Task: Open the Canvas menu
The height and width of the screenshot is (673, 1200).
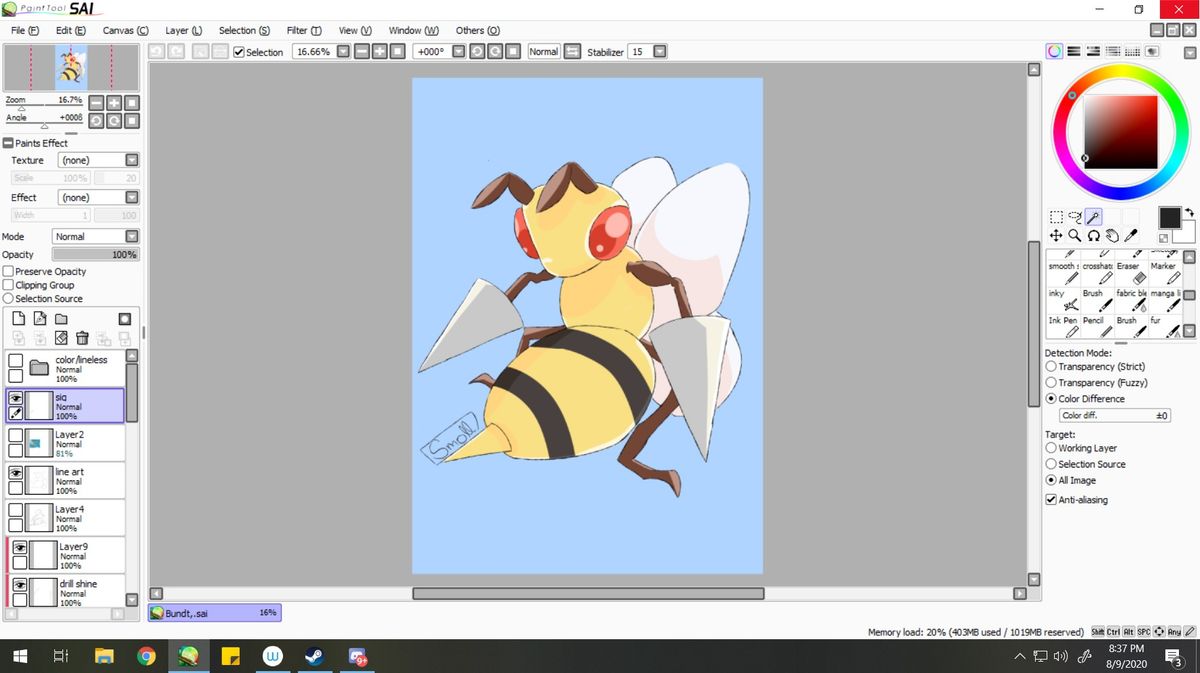Action: point(126,30)
